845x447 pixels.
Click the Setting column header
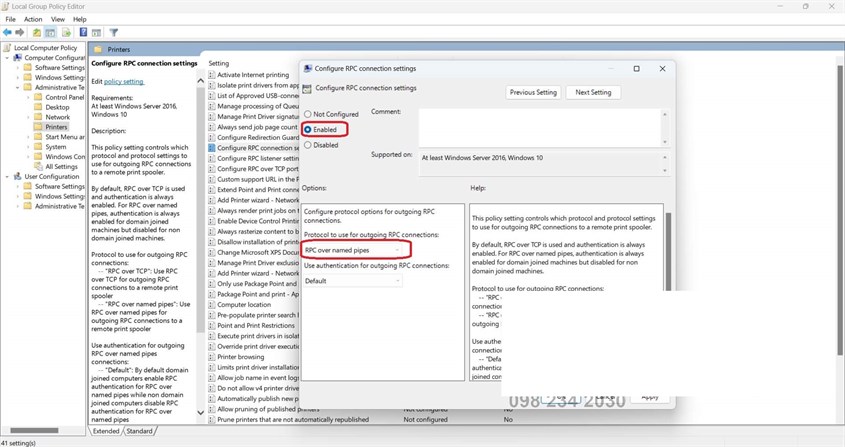coord(218,63)
